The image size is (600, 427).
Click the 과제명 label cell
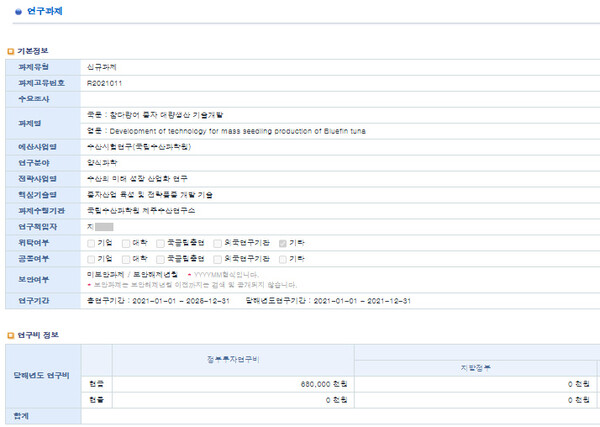click(x=43, y=123)
